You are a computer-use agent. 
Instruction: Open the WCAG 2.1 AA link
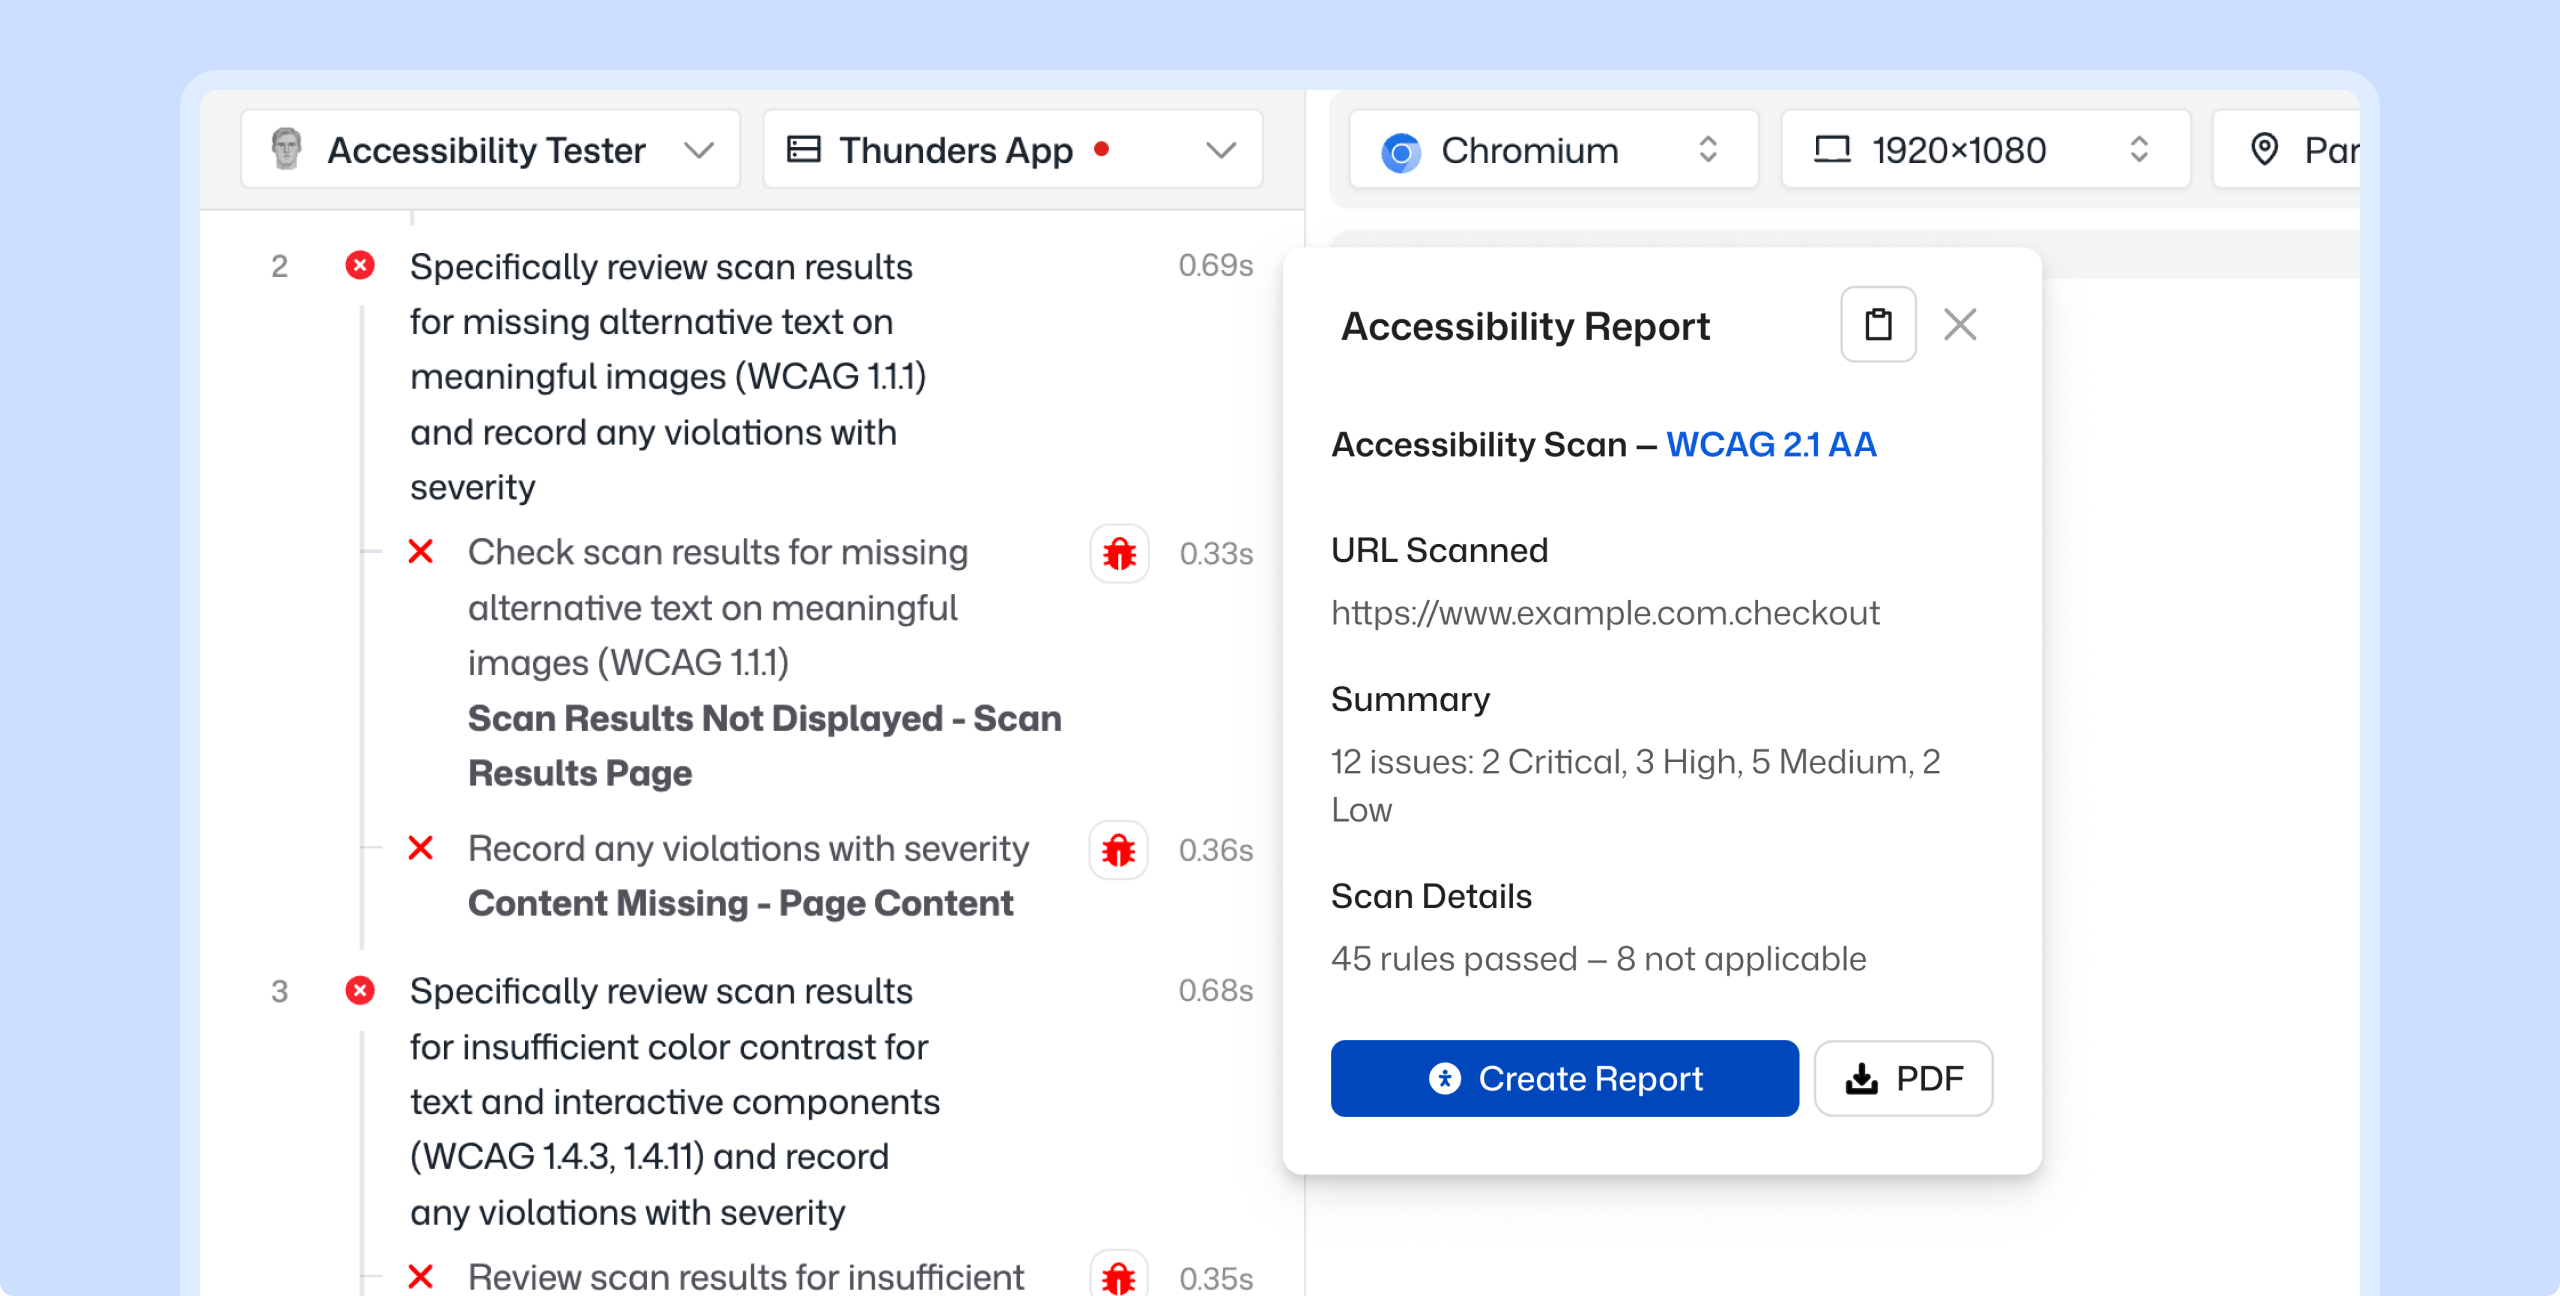(x=1771, y=444)
